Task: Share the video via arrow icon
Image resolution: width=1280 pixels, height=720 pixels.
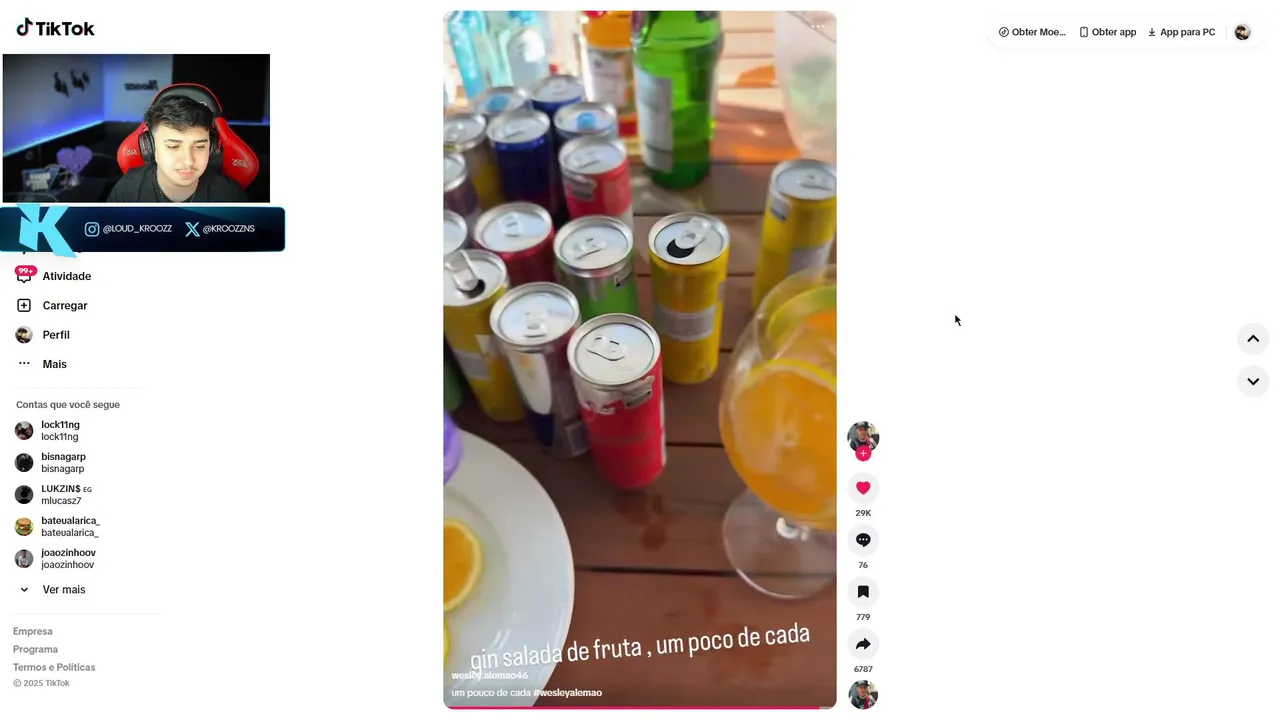Action: pos(863,644)
